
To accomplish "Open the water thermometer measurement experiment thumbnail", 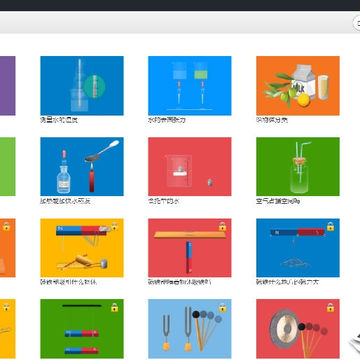I will (x=82, y=86).
